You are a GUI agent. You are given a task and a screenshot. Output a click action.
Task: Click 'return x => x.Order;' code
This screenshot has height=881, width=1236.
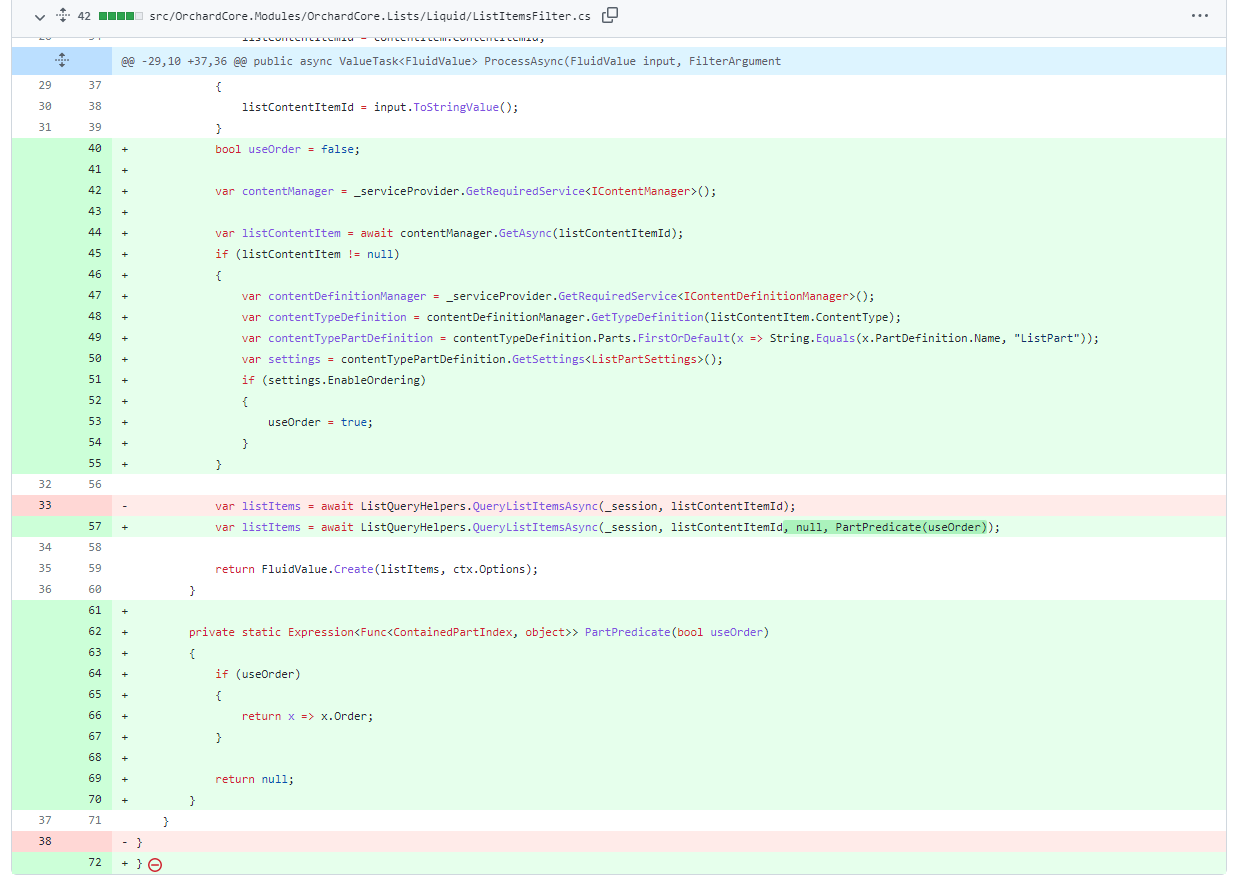point(307,716)
